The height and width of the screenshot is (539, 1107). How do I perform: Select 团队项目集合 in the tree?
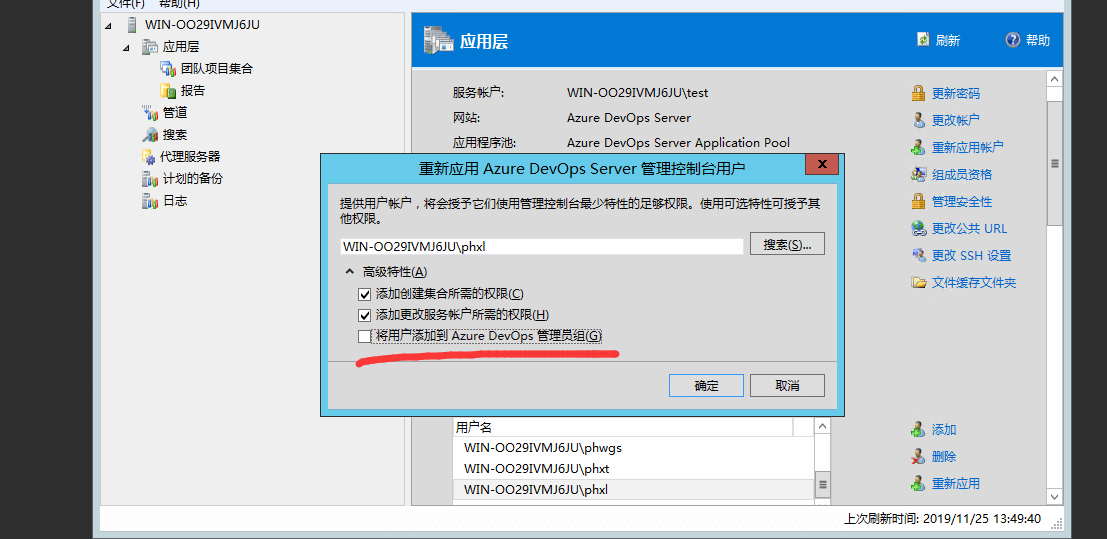[216, 69]
